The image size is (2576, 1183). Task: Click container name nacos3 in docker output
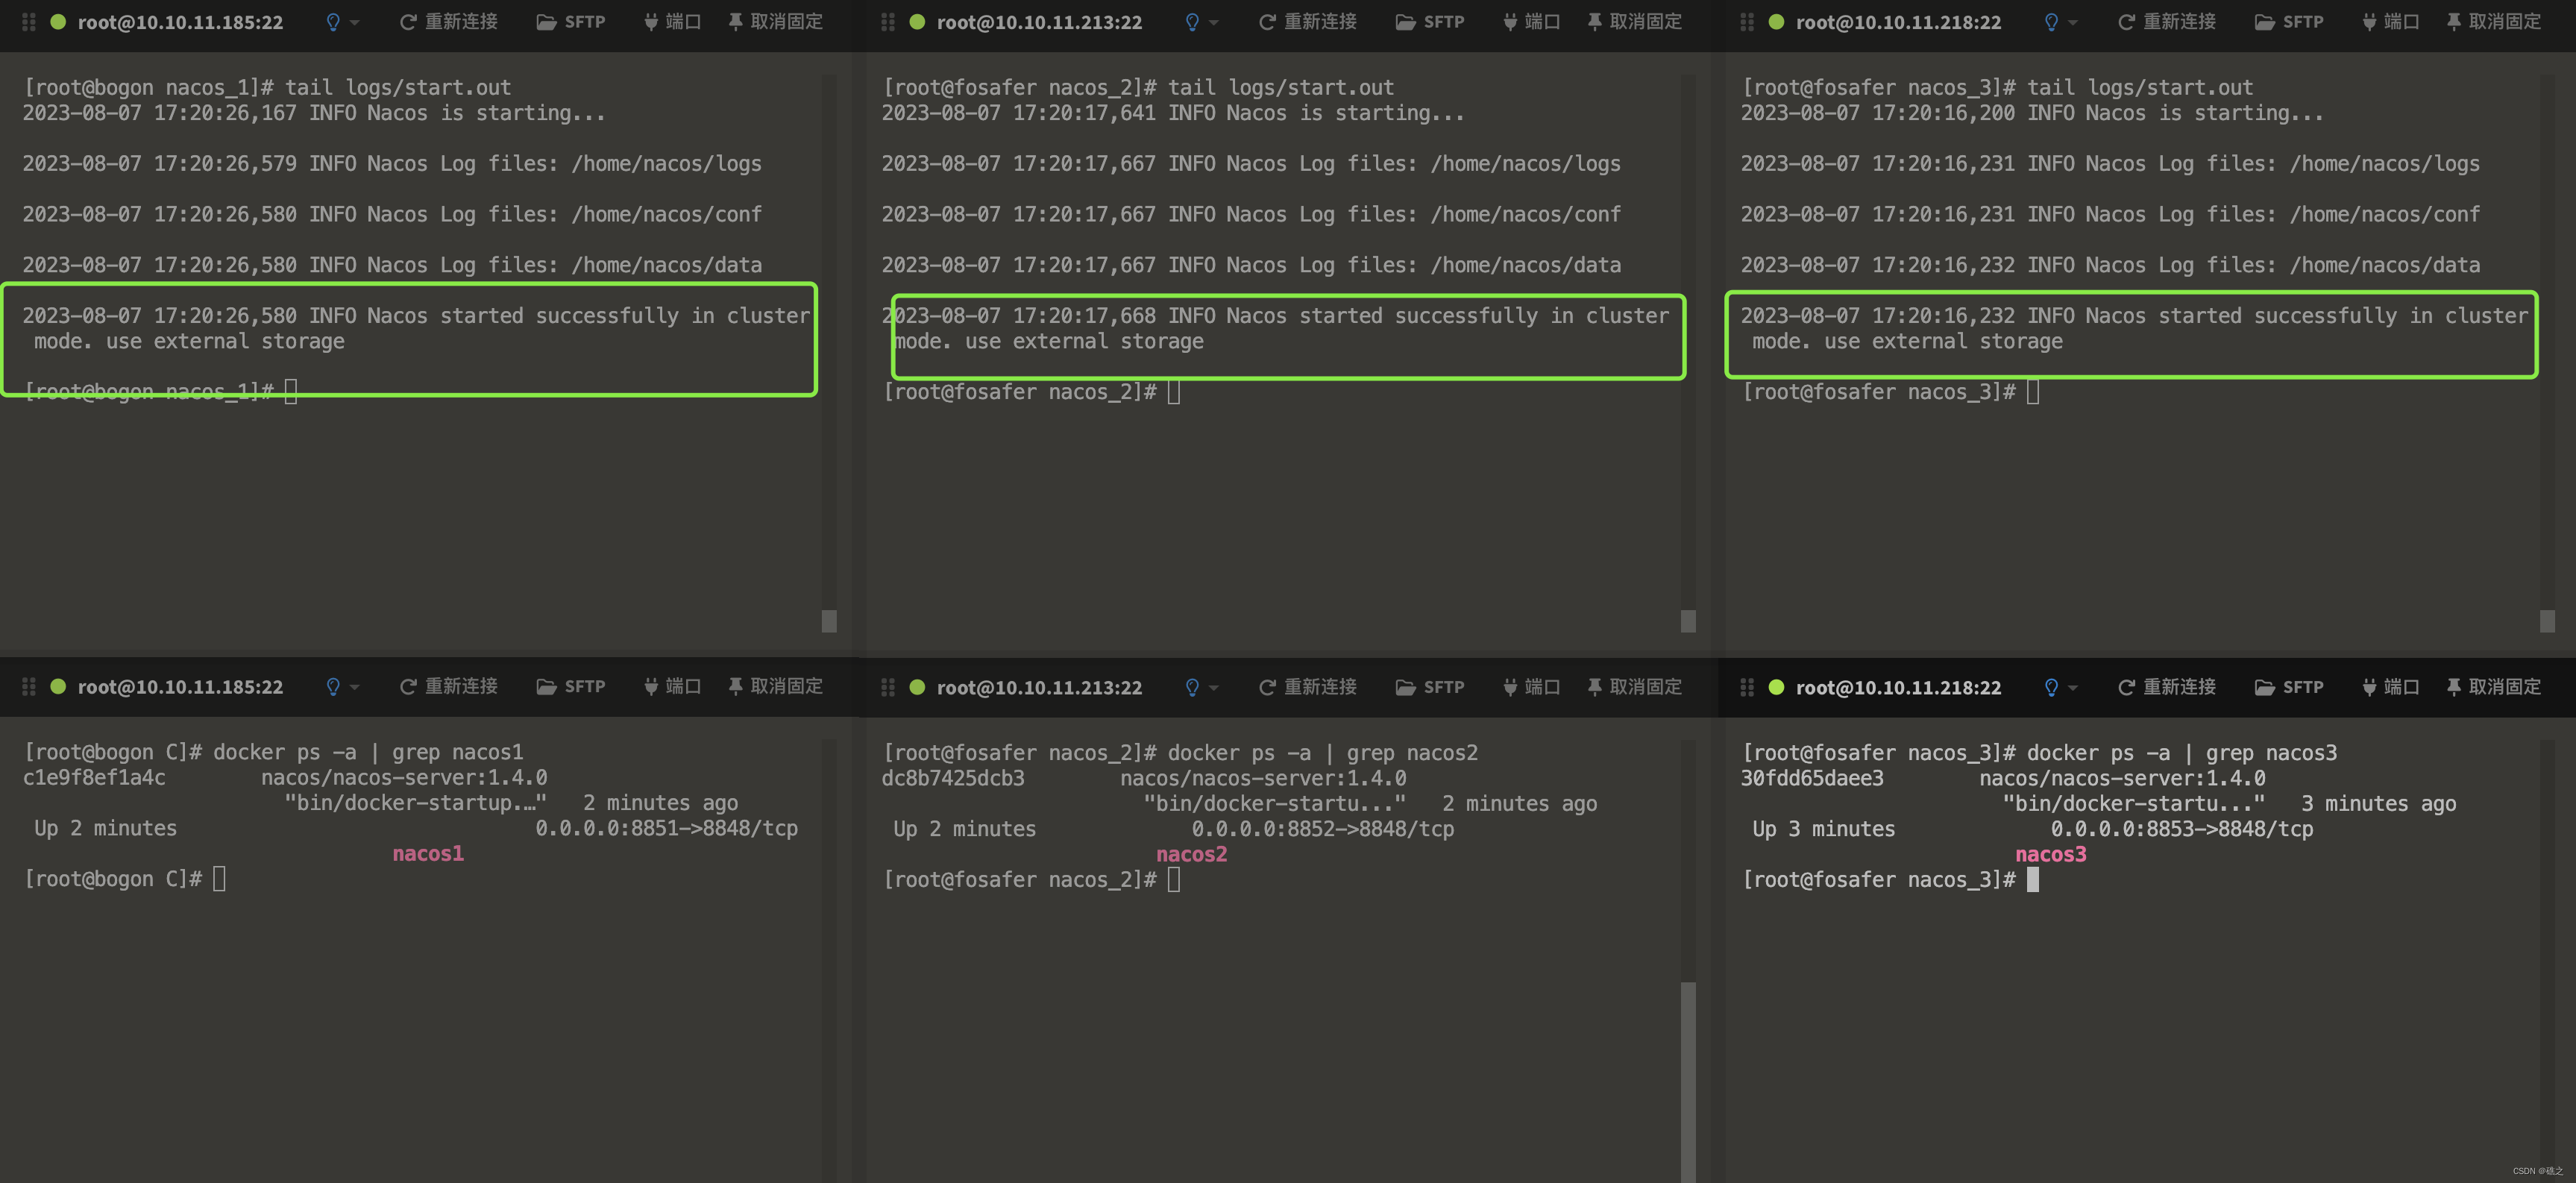point(2050,855)
